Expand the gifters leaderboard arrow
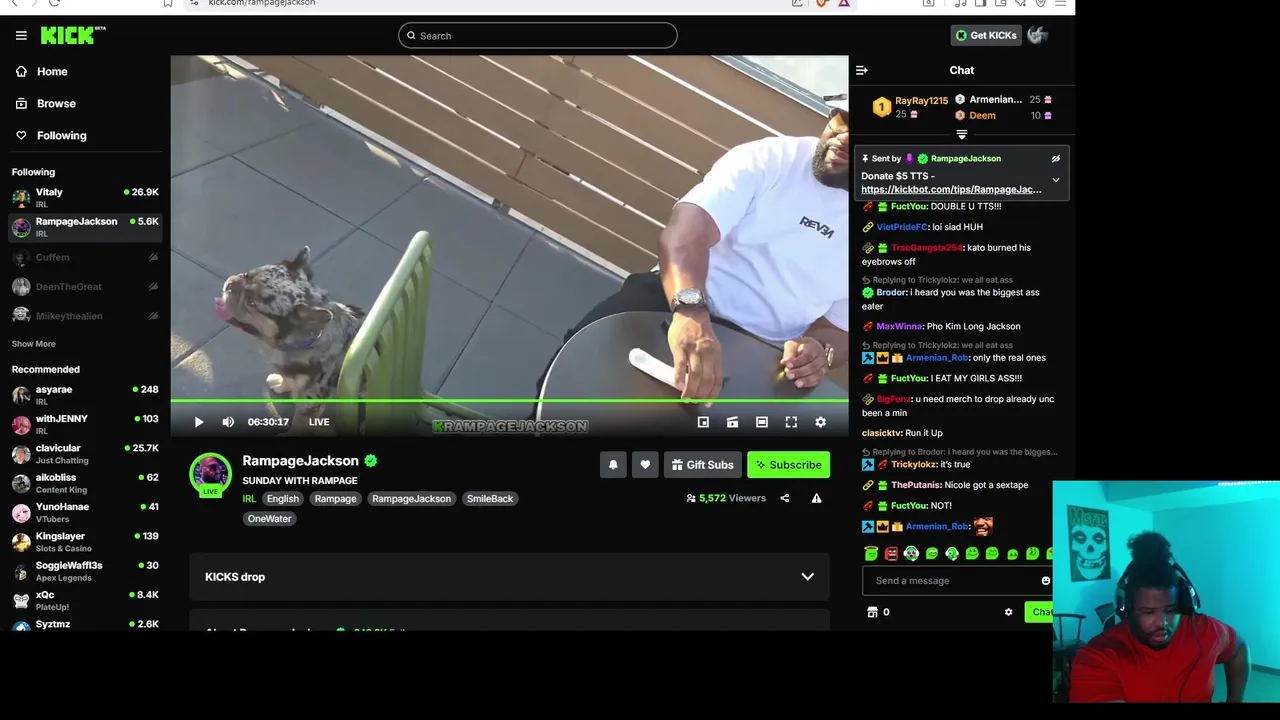 [x=962, y=134]
